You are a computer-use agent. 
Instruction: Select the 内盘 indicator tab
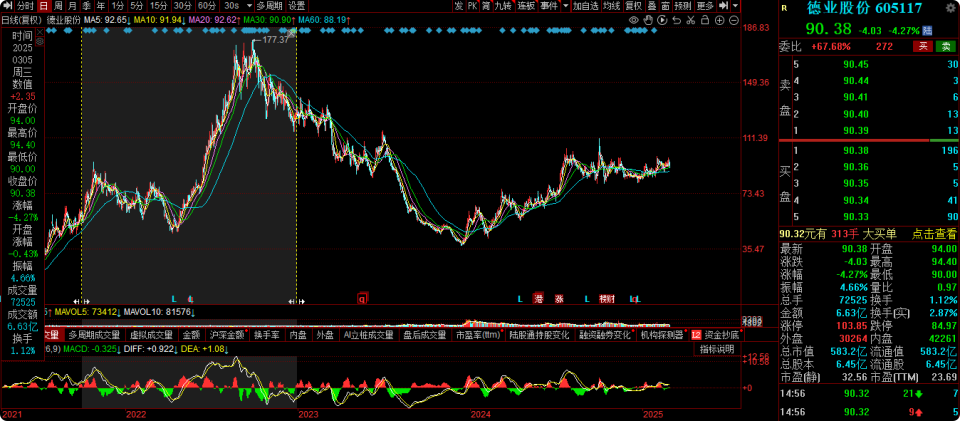pos(298,335)
